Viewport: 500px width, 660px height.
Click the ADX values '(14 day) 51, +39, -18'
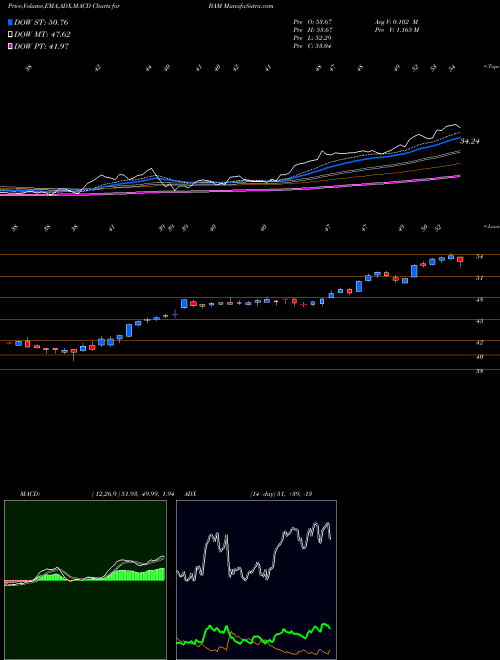281,494
